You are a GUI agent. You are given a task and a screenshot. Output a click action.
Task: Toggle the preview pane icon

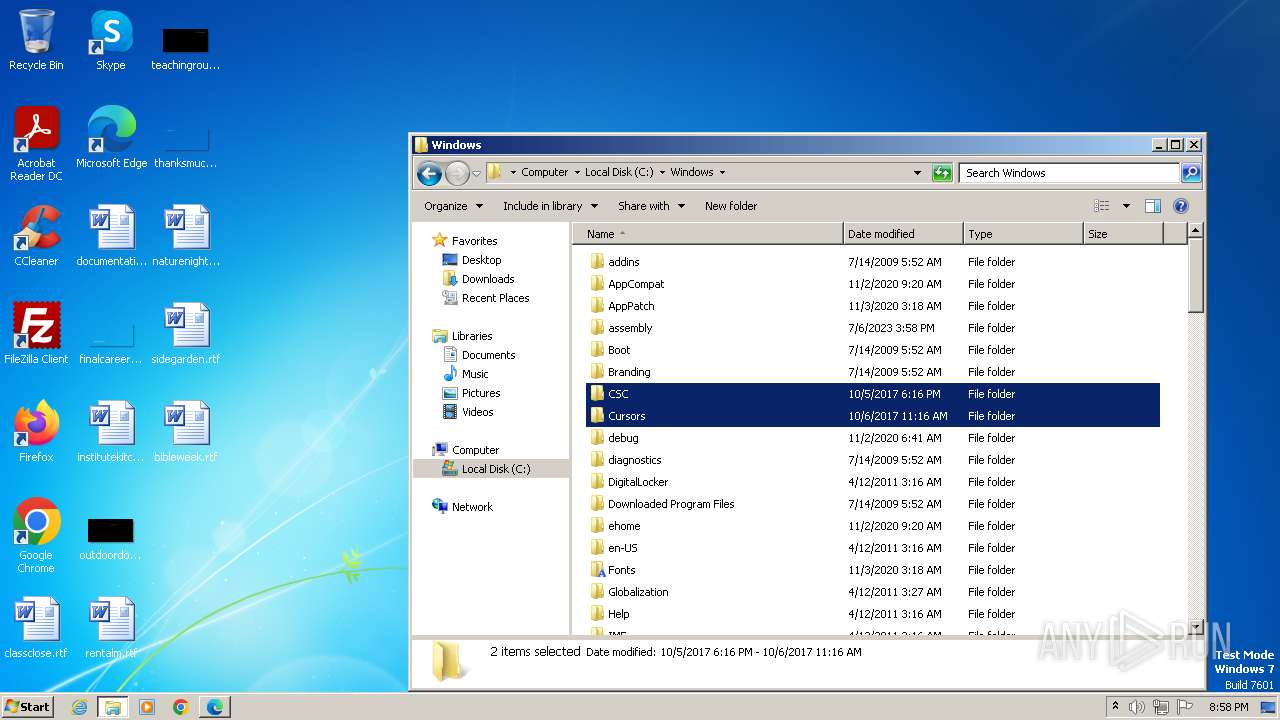point(1153,206)
